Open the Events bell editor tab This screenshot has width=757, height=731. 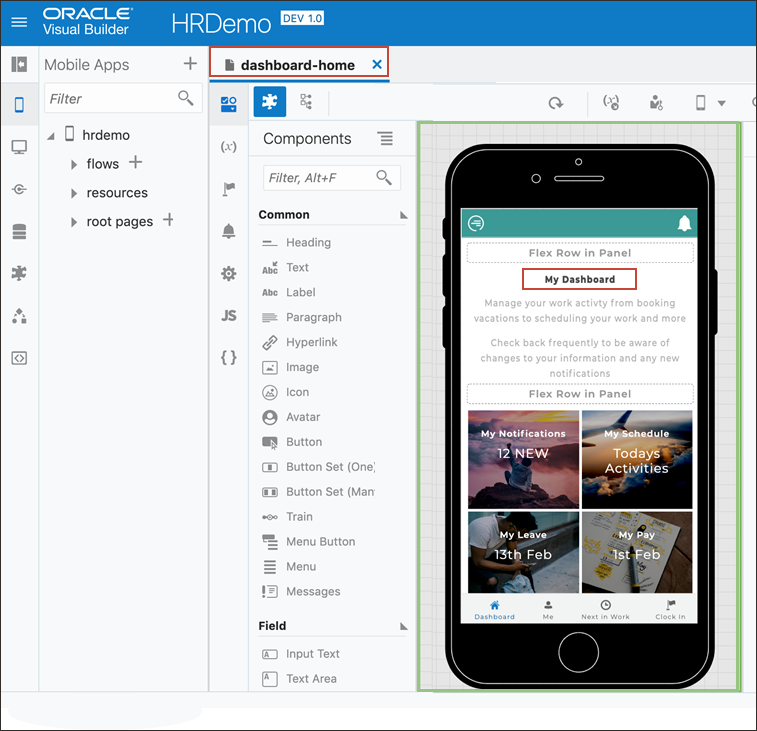(228, 231)
